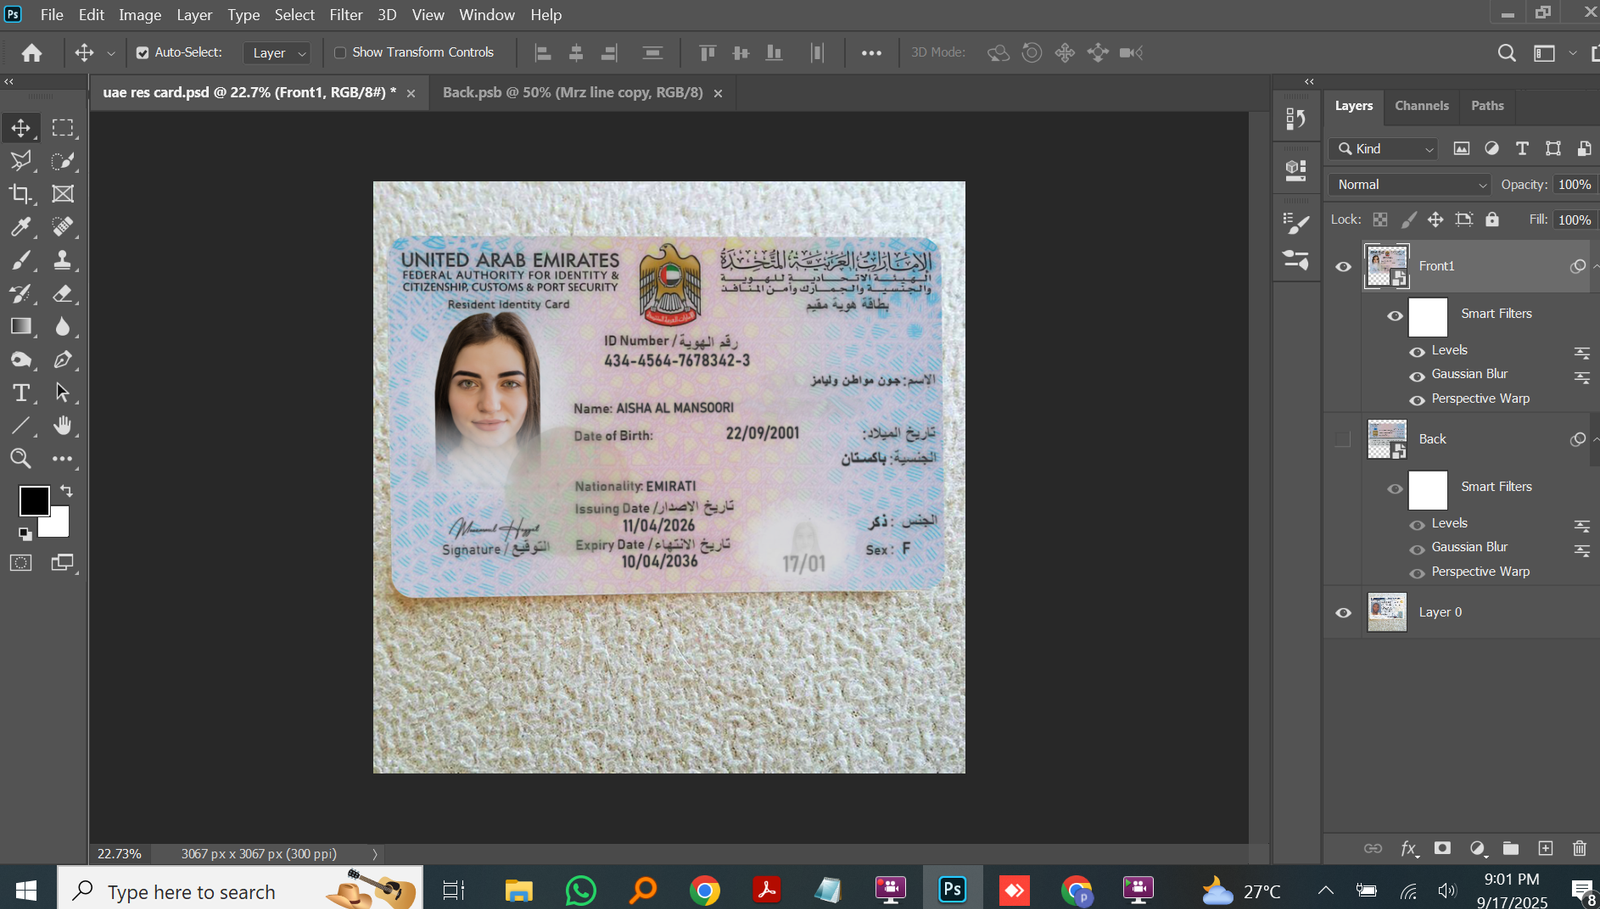Screen dimensions: 1600x909
Task: Click the foreground black color swatch
Action: [33, 500]
